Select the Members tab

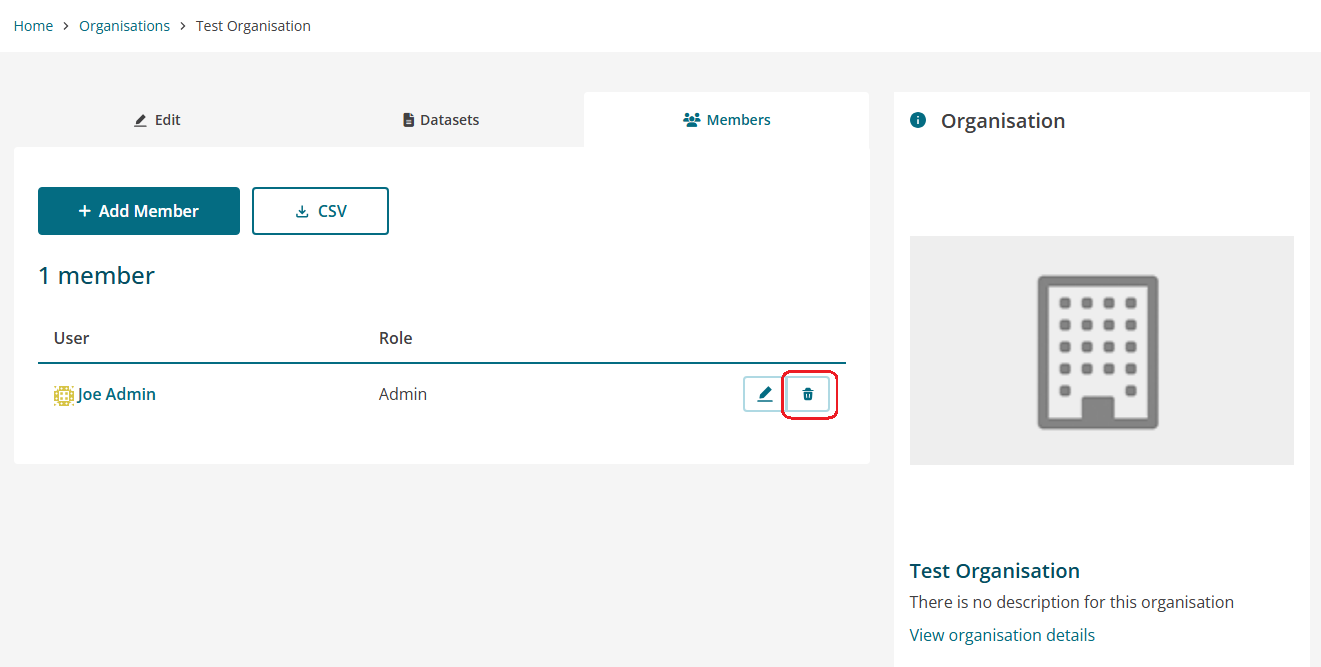click(x=727, y=120)
